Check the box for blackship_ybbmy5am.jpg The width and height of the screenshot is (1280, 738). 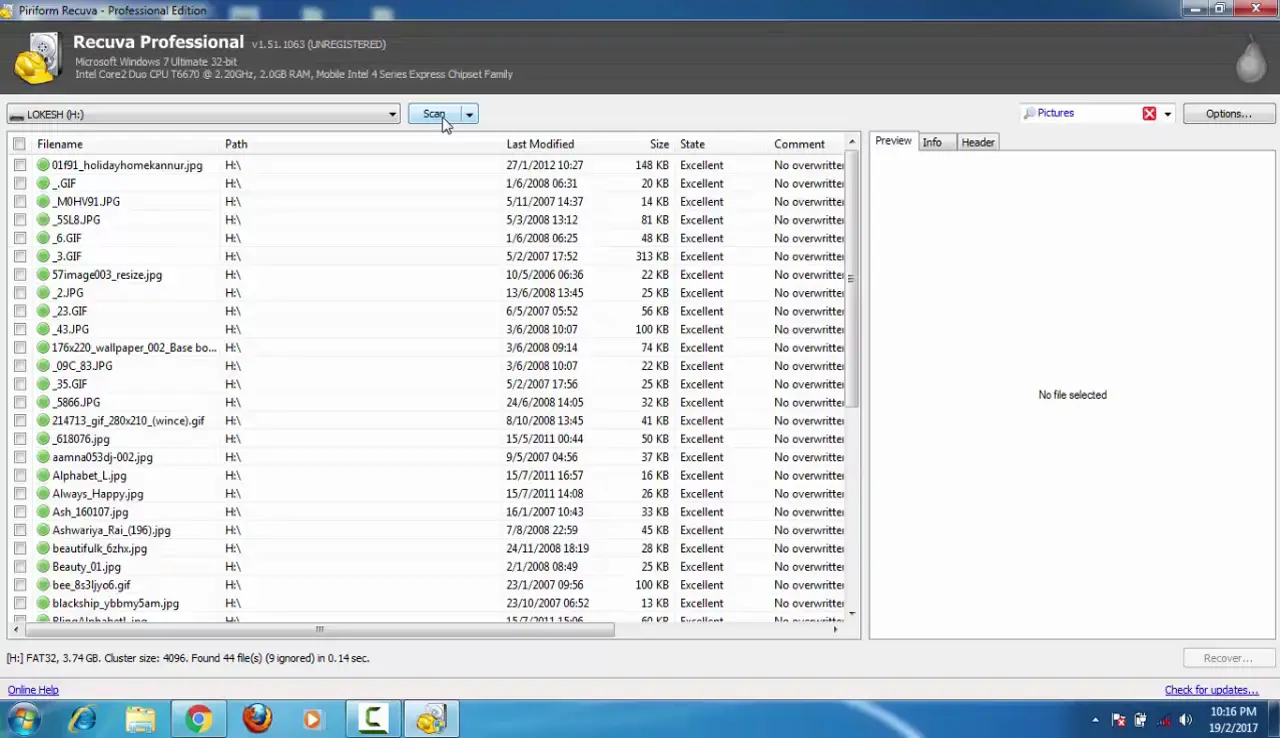tap(20, 604)
